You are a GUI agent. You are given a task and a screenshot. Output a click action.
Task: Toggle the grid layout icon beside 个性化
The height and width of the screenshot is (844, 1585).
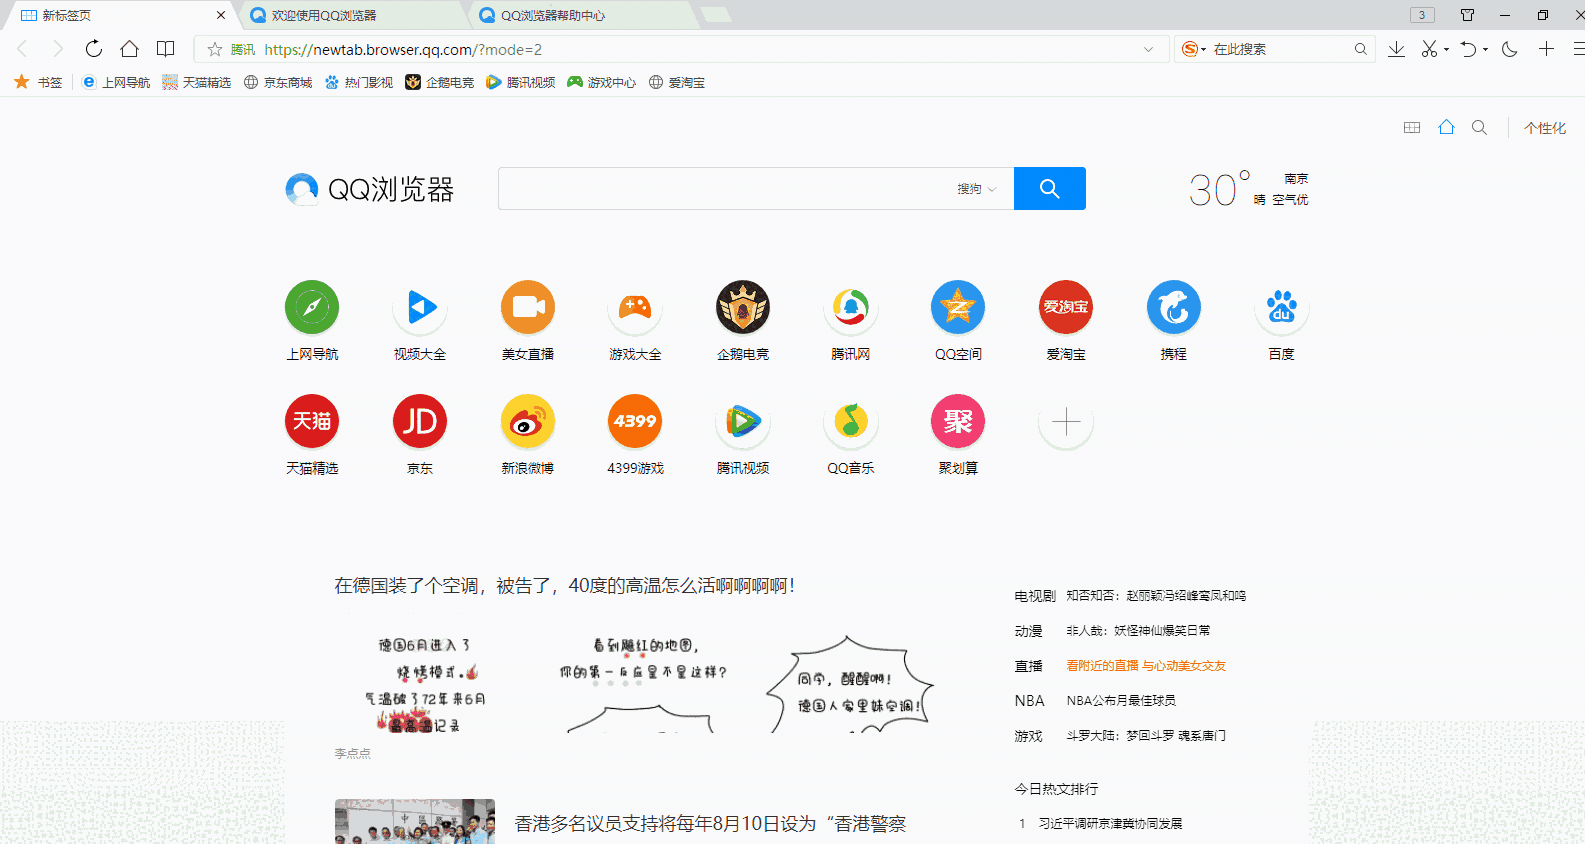1412,128
